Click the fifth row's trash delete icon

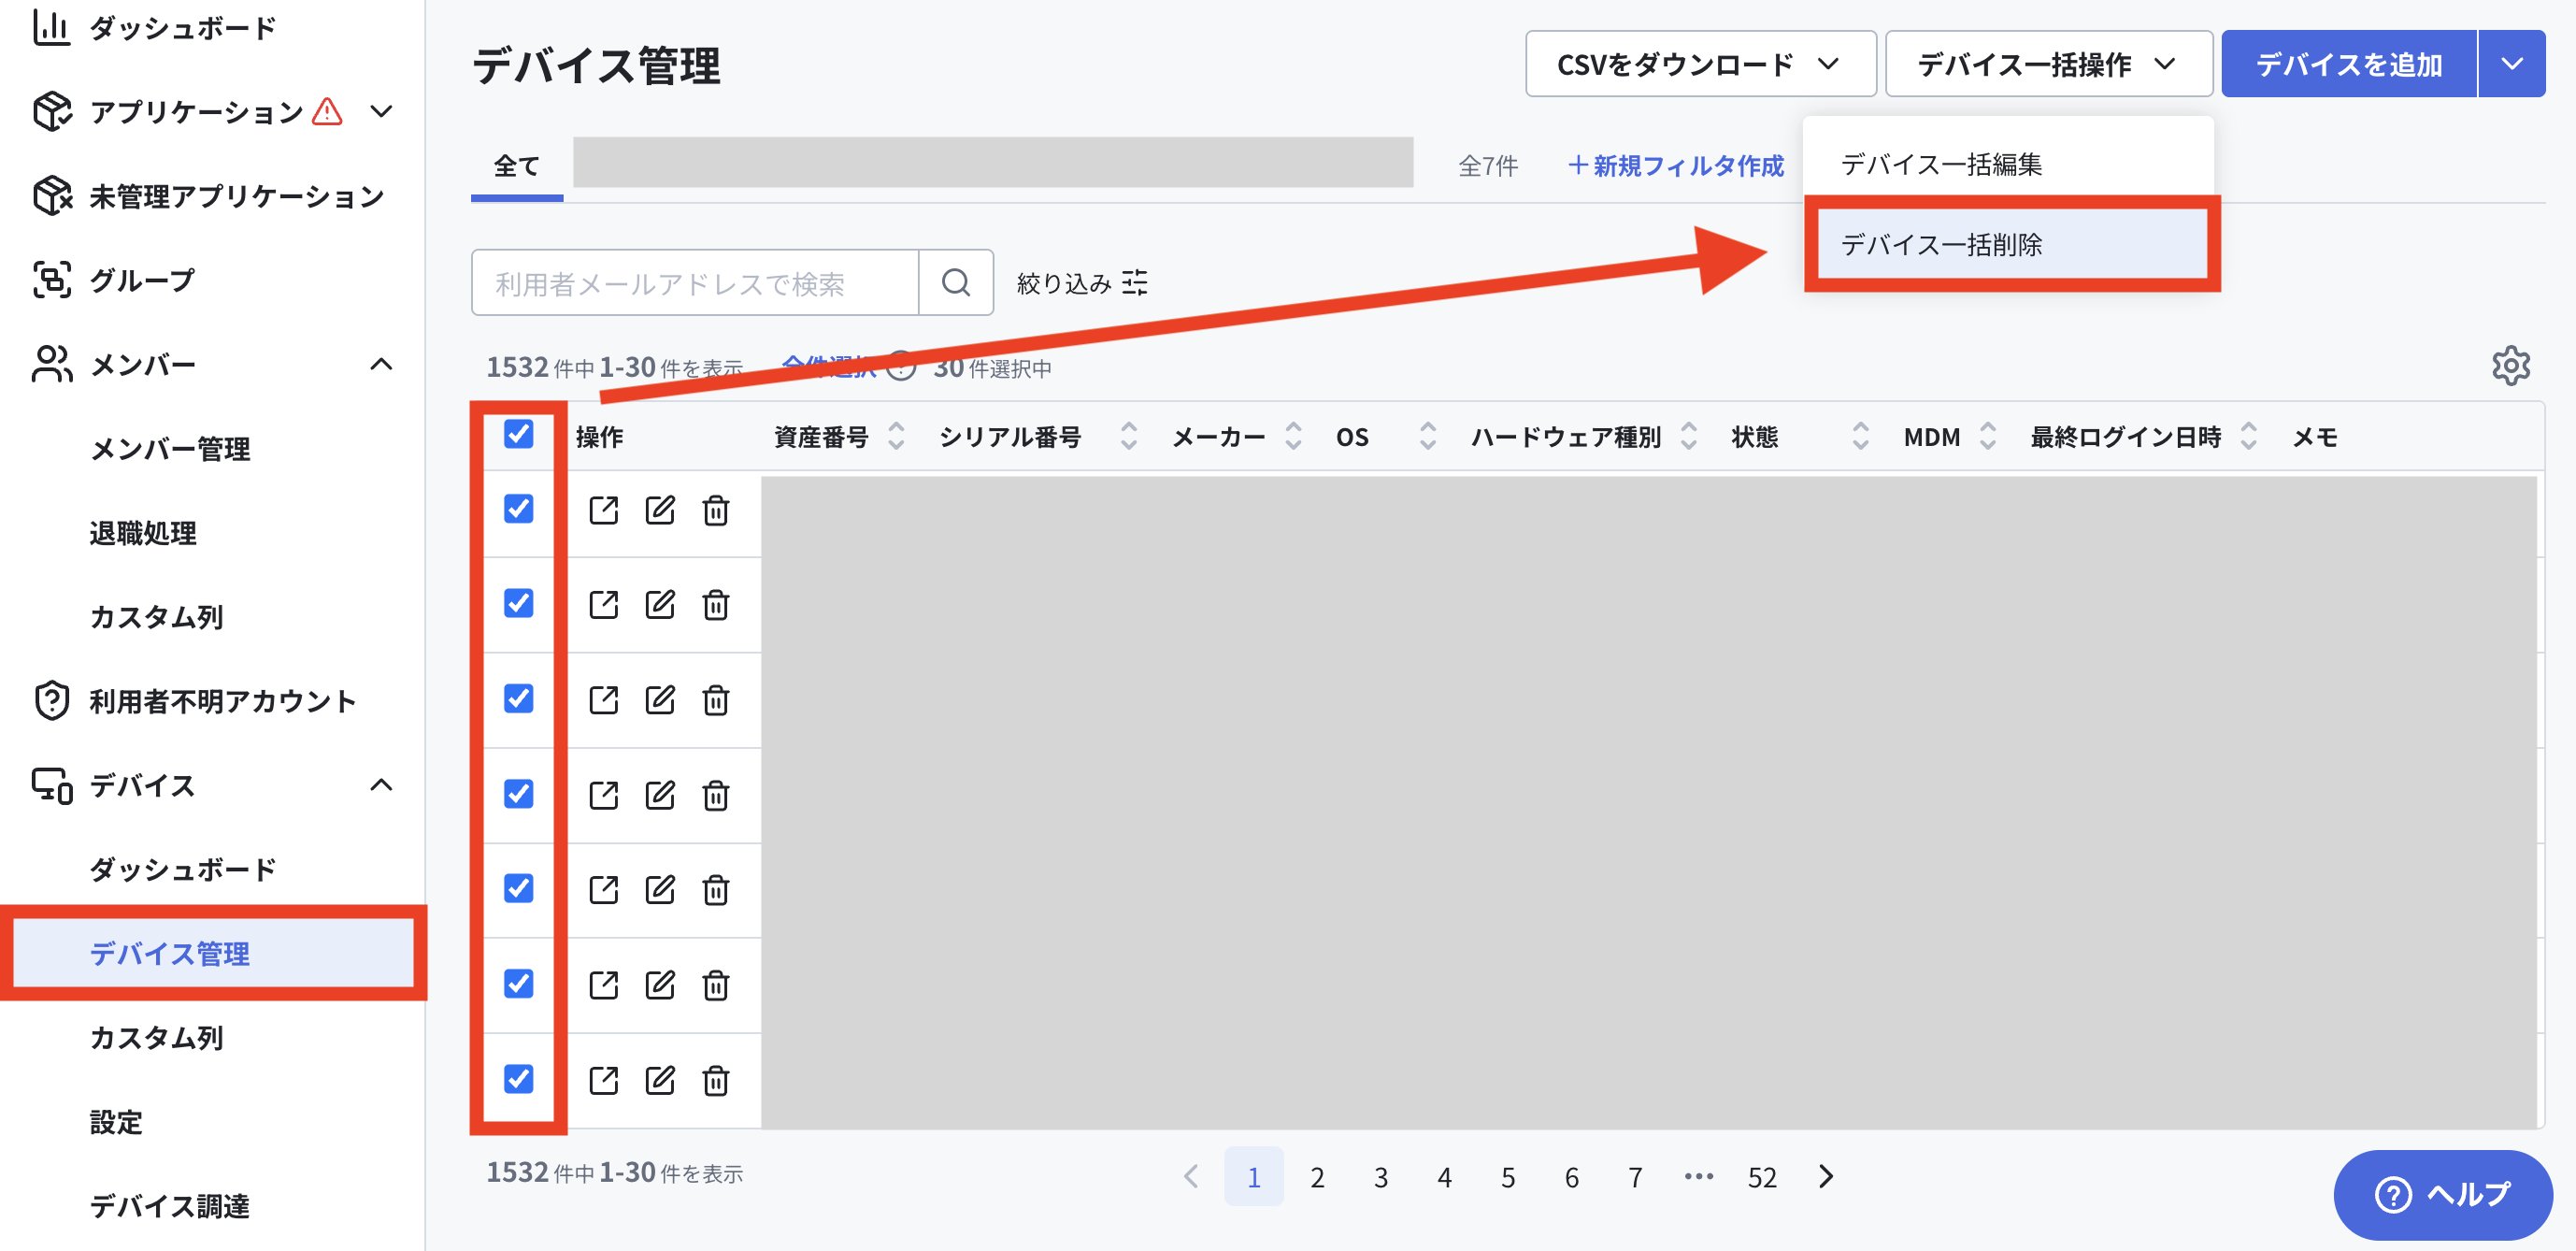click(716, 890)
